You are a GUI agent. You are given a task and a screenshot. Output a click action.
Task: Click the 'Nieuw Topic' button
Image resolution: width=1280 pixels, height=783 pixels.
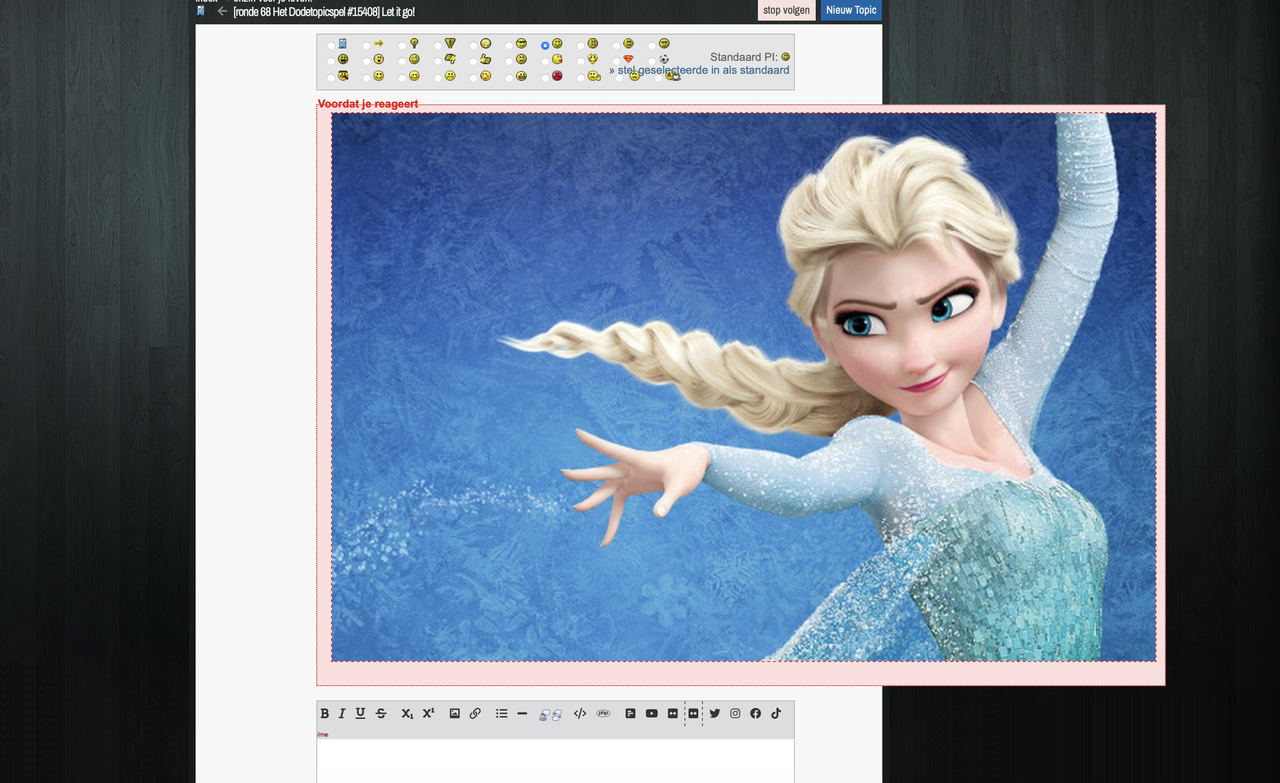851,10
